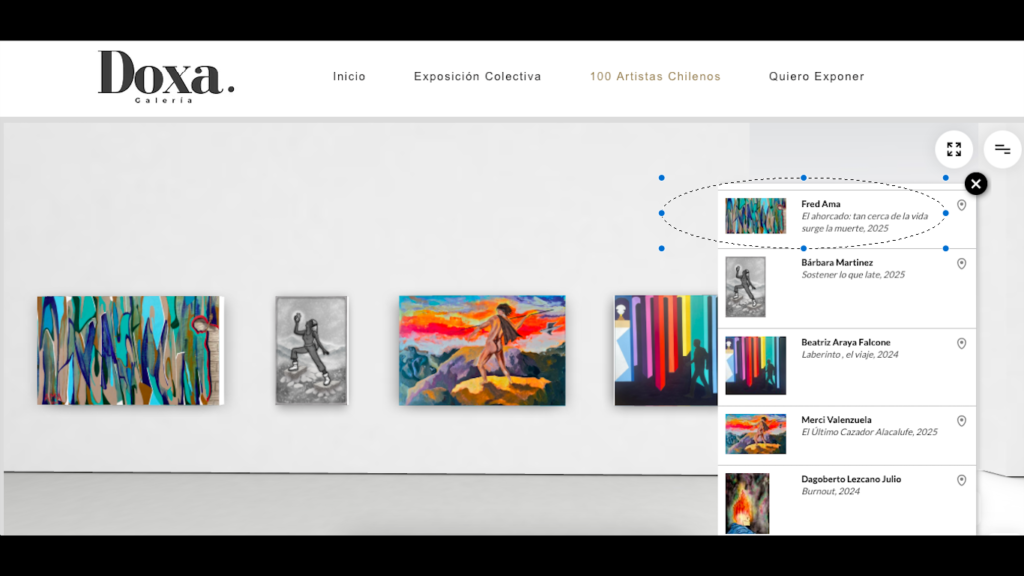Select El Último Cazador Alacalufe list thumbnail
Viewport: 1024px width, 576px height.
pyautogui.click(x=756, y=434)
